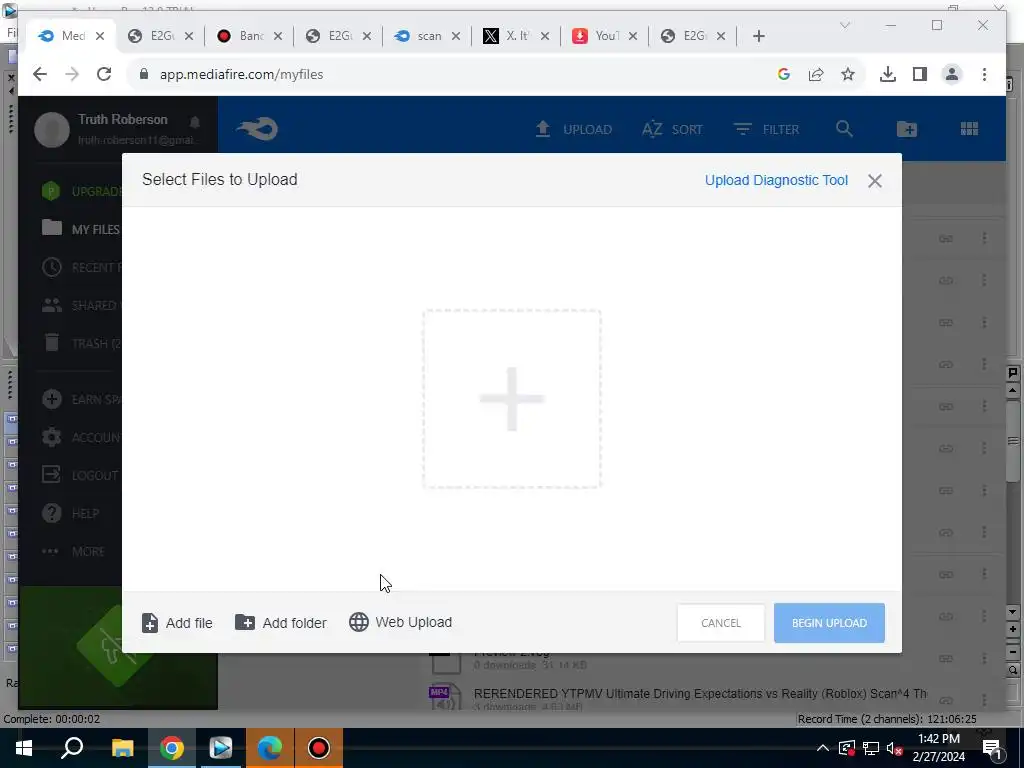Switch to the YouTube downloader tab
Screen dimensions: 1024x768
(605, 36)
